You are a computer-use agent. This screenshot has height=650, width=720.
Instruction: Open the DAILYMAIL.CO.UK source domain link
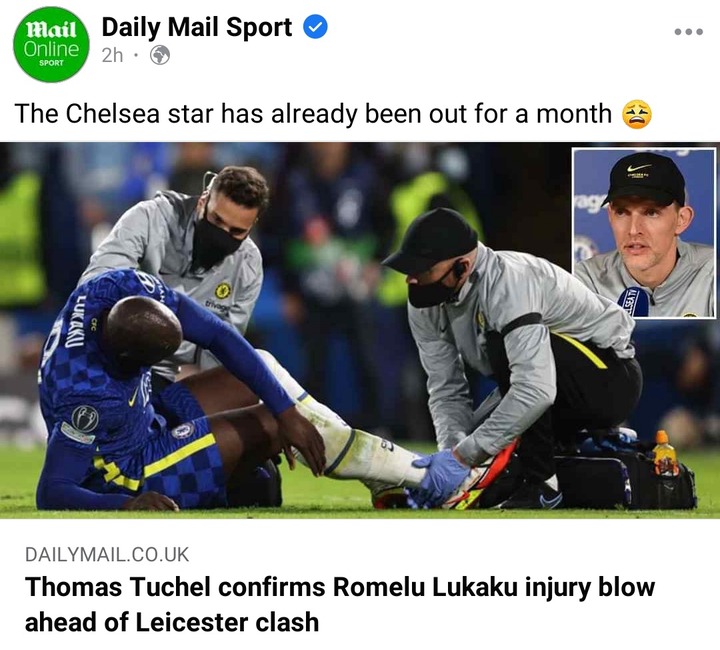107,555
